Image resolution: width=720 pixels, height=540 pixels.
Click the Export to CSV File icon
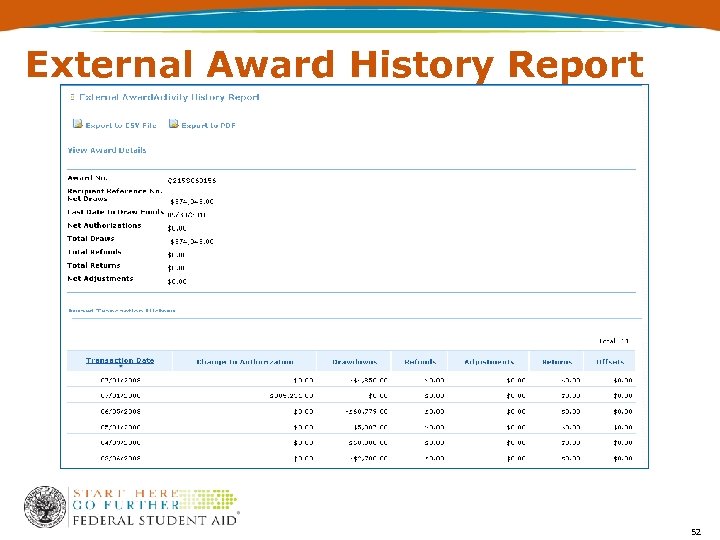click(78, 124)
